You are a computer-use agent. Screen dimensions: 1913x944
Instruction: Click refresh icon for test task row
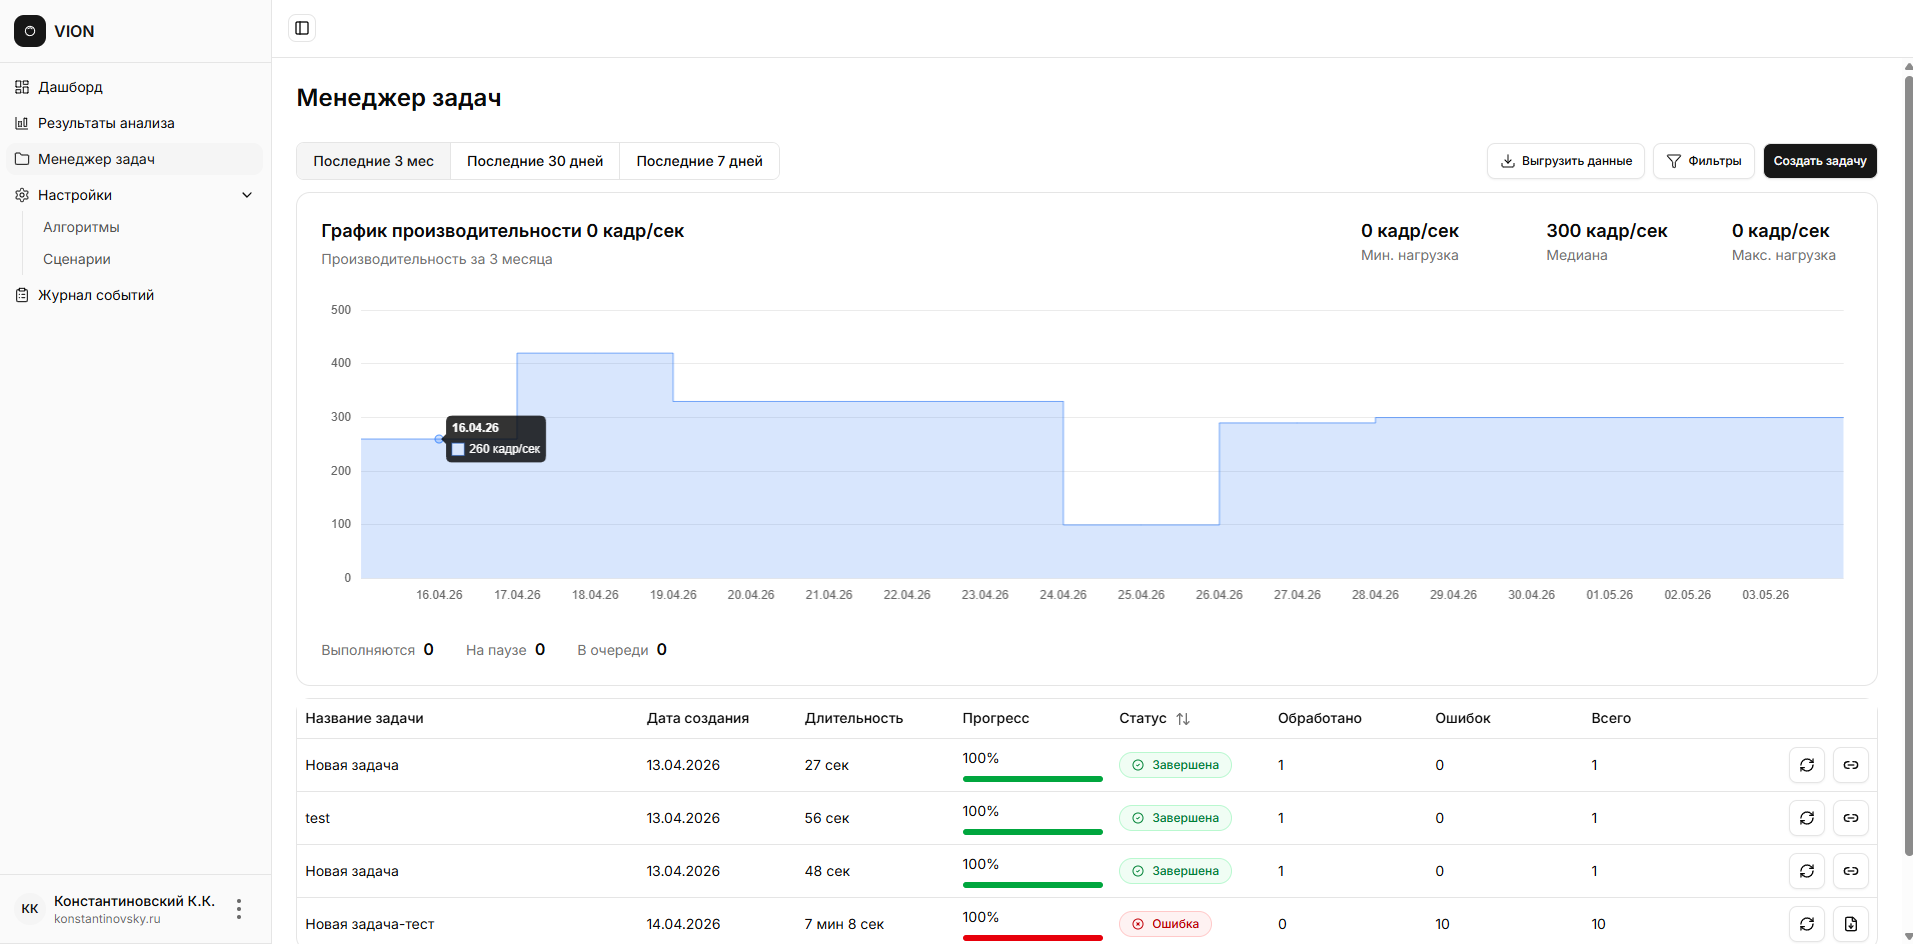(x=1806, y=818)
